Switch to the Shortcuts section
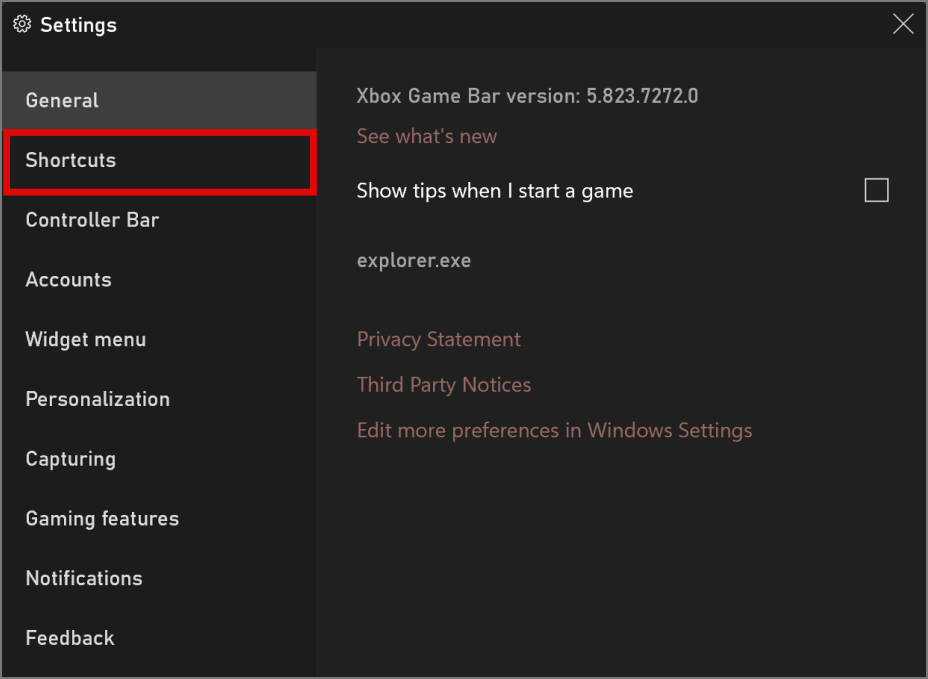The width and height of the screenshot is (928, 679). coord(71,160)
